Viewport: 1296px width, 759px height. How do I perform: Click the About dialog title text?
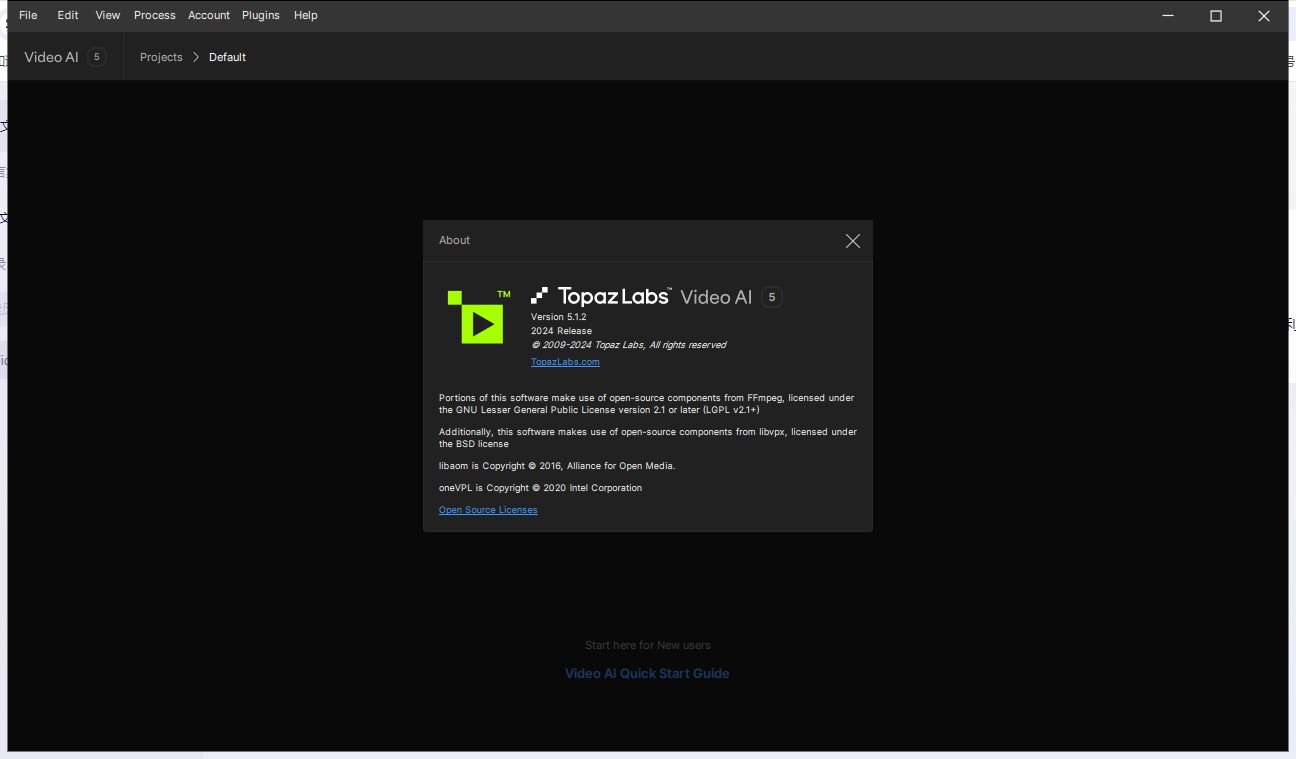[x=454, y=240]
